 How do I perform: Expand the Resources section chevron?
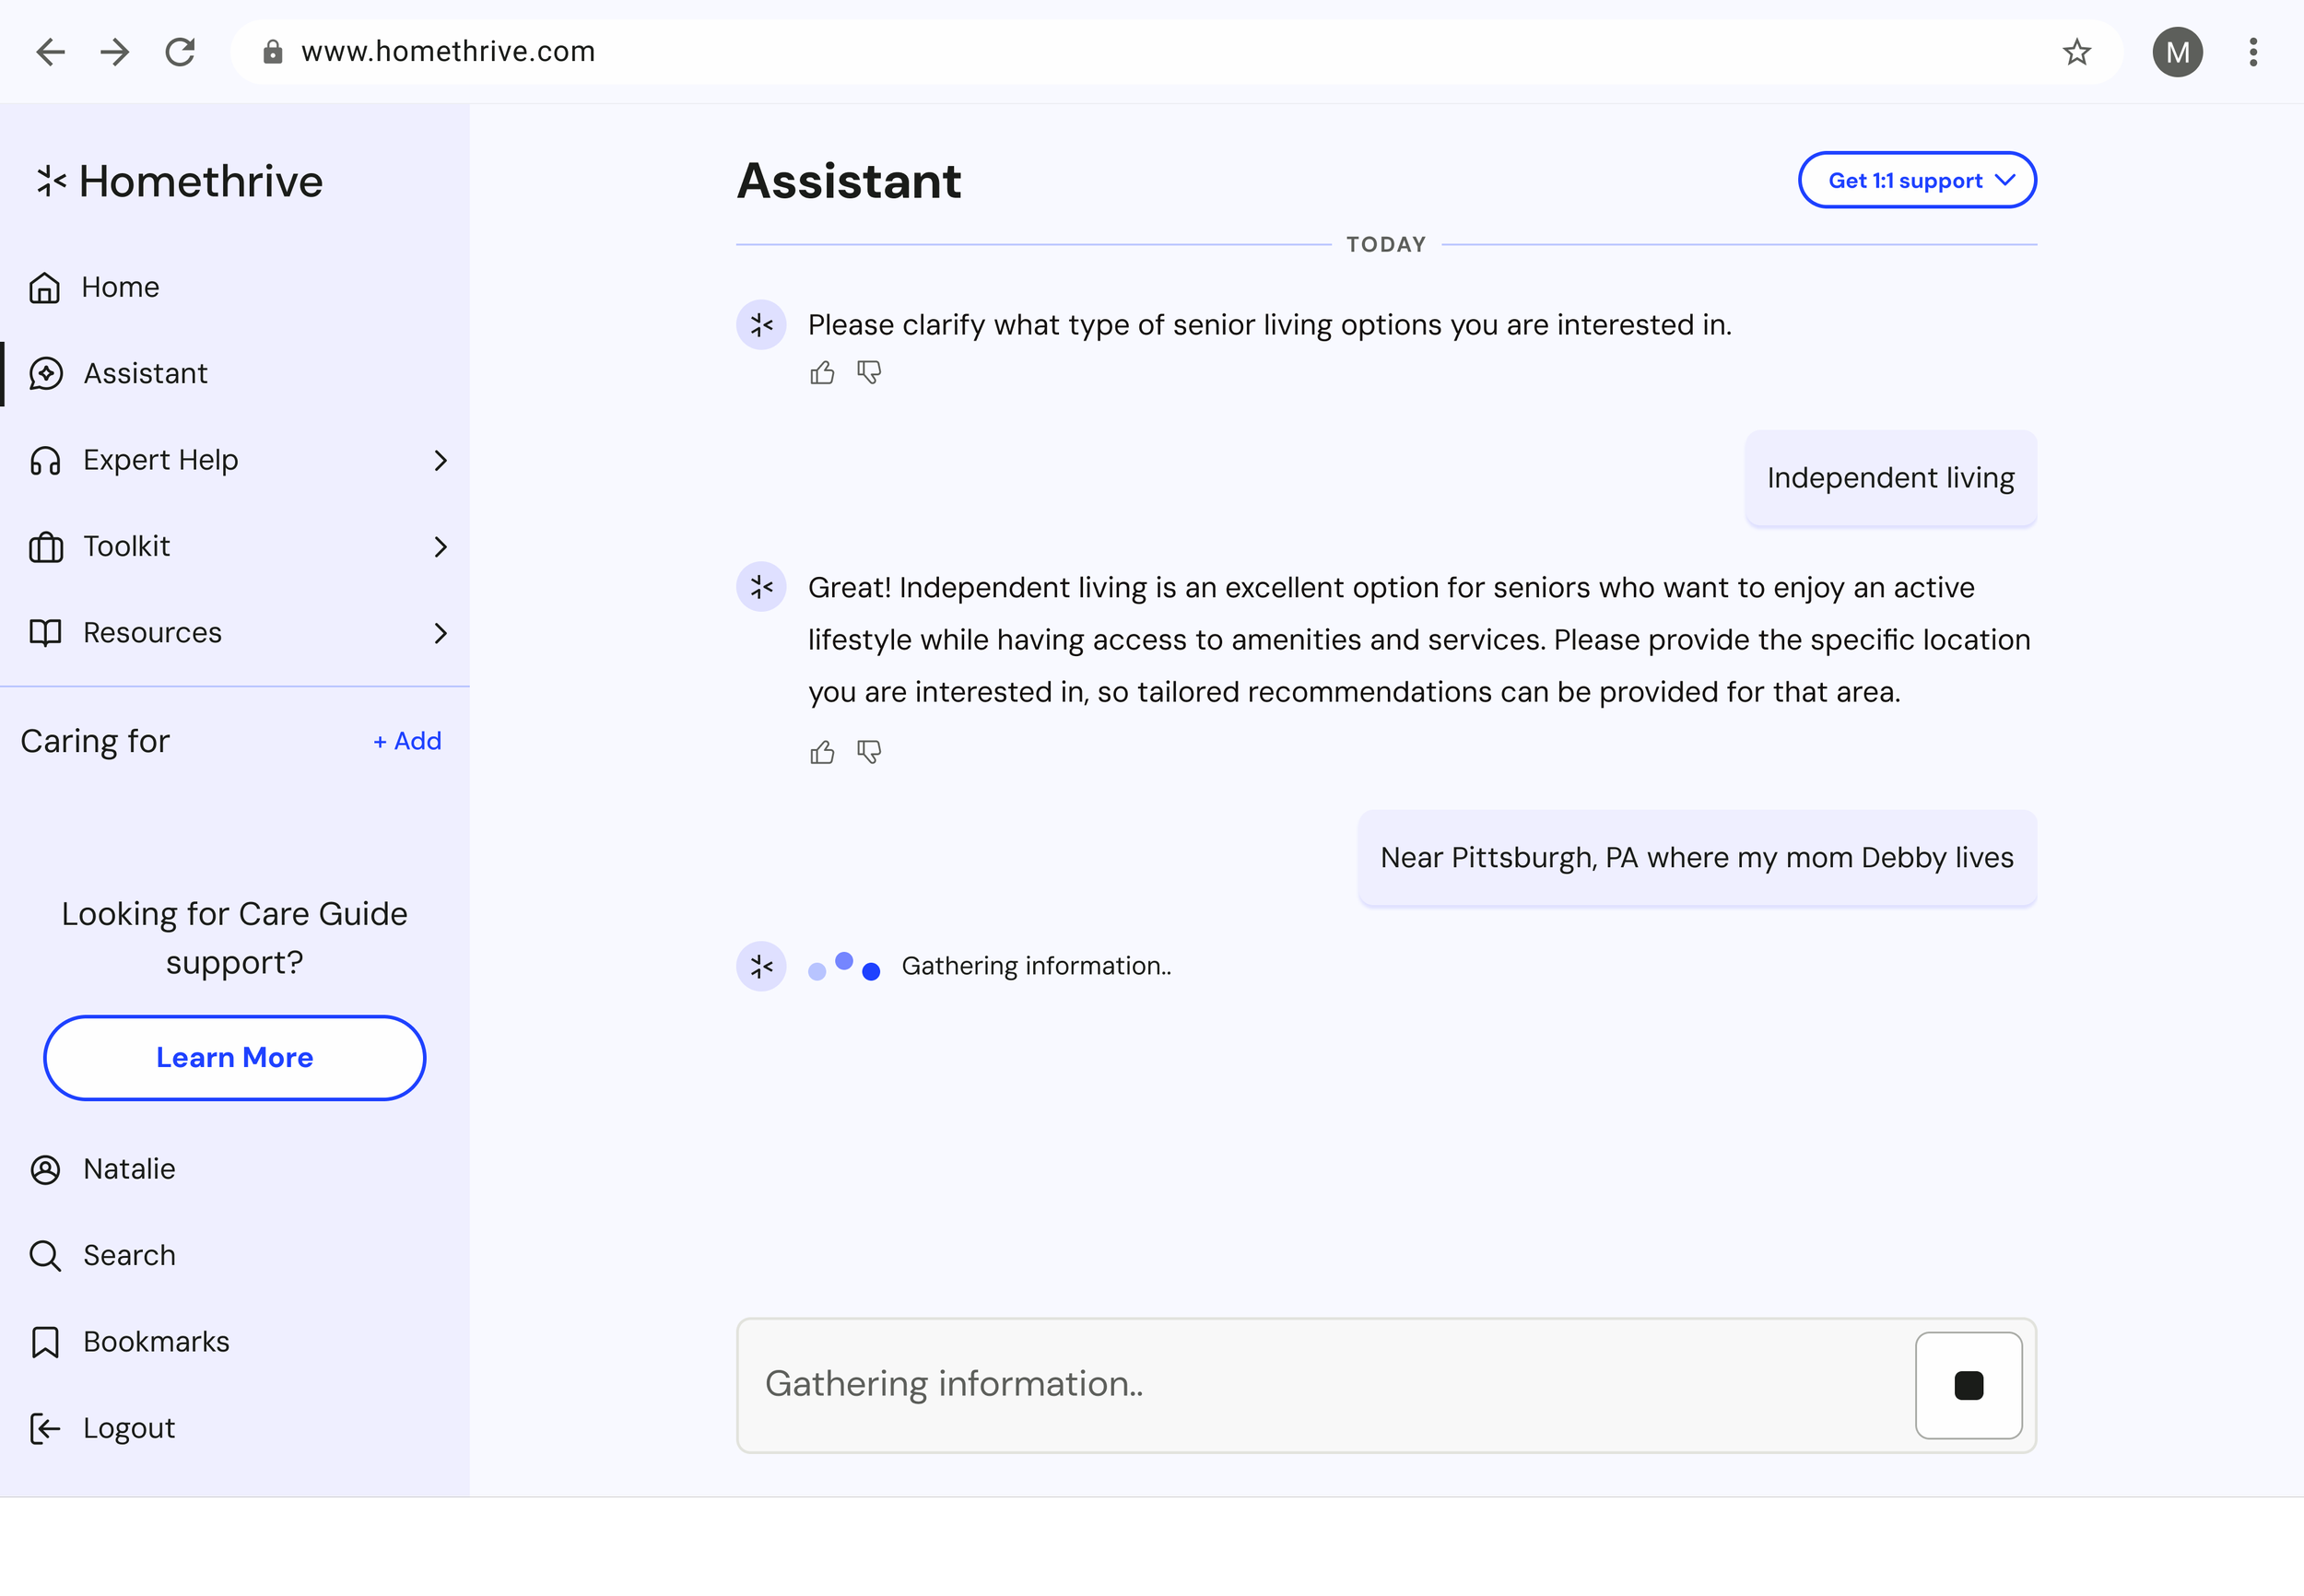(x=440, y=633)
